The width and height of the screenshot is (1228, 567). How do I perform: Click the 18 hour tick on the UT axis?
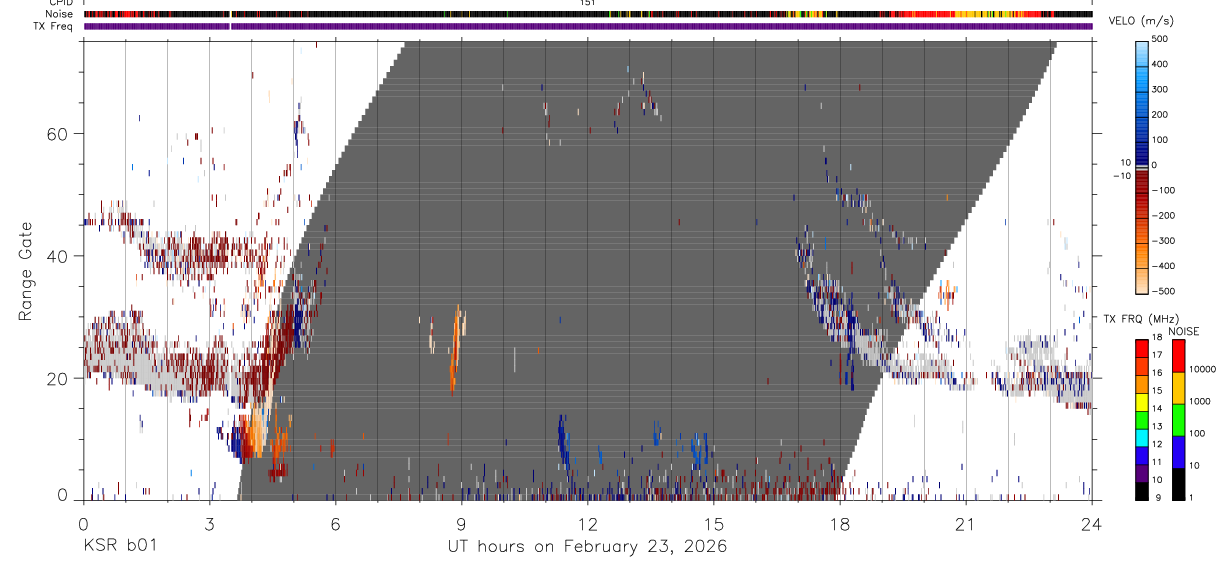pos(839,524)
